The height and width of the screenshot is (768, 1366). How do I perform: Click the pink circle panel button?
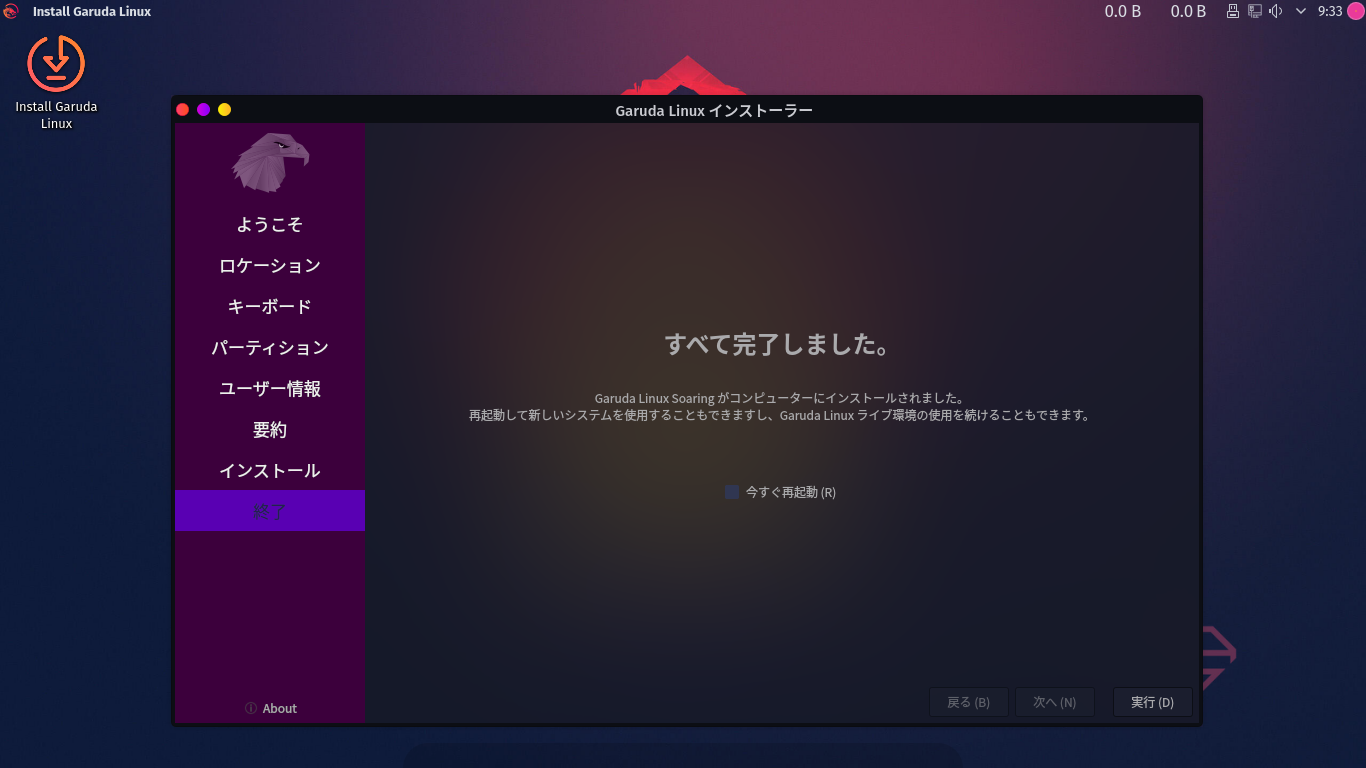coord(1355,12)
